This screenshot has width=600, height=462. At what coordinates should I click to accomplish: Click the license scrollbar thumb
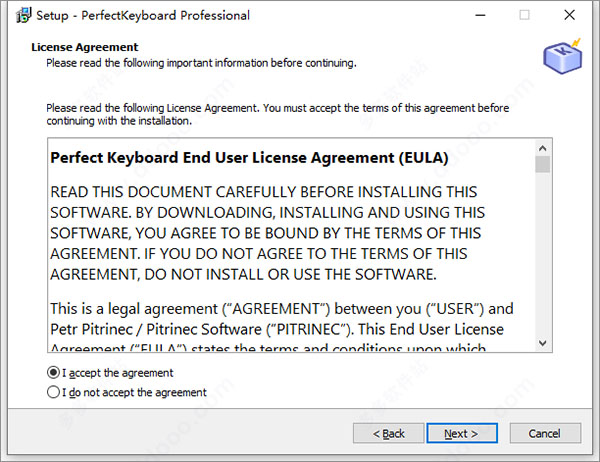[543, 165]
